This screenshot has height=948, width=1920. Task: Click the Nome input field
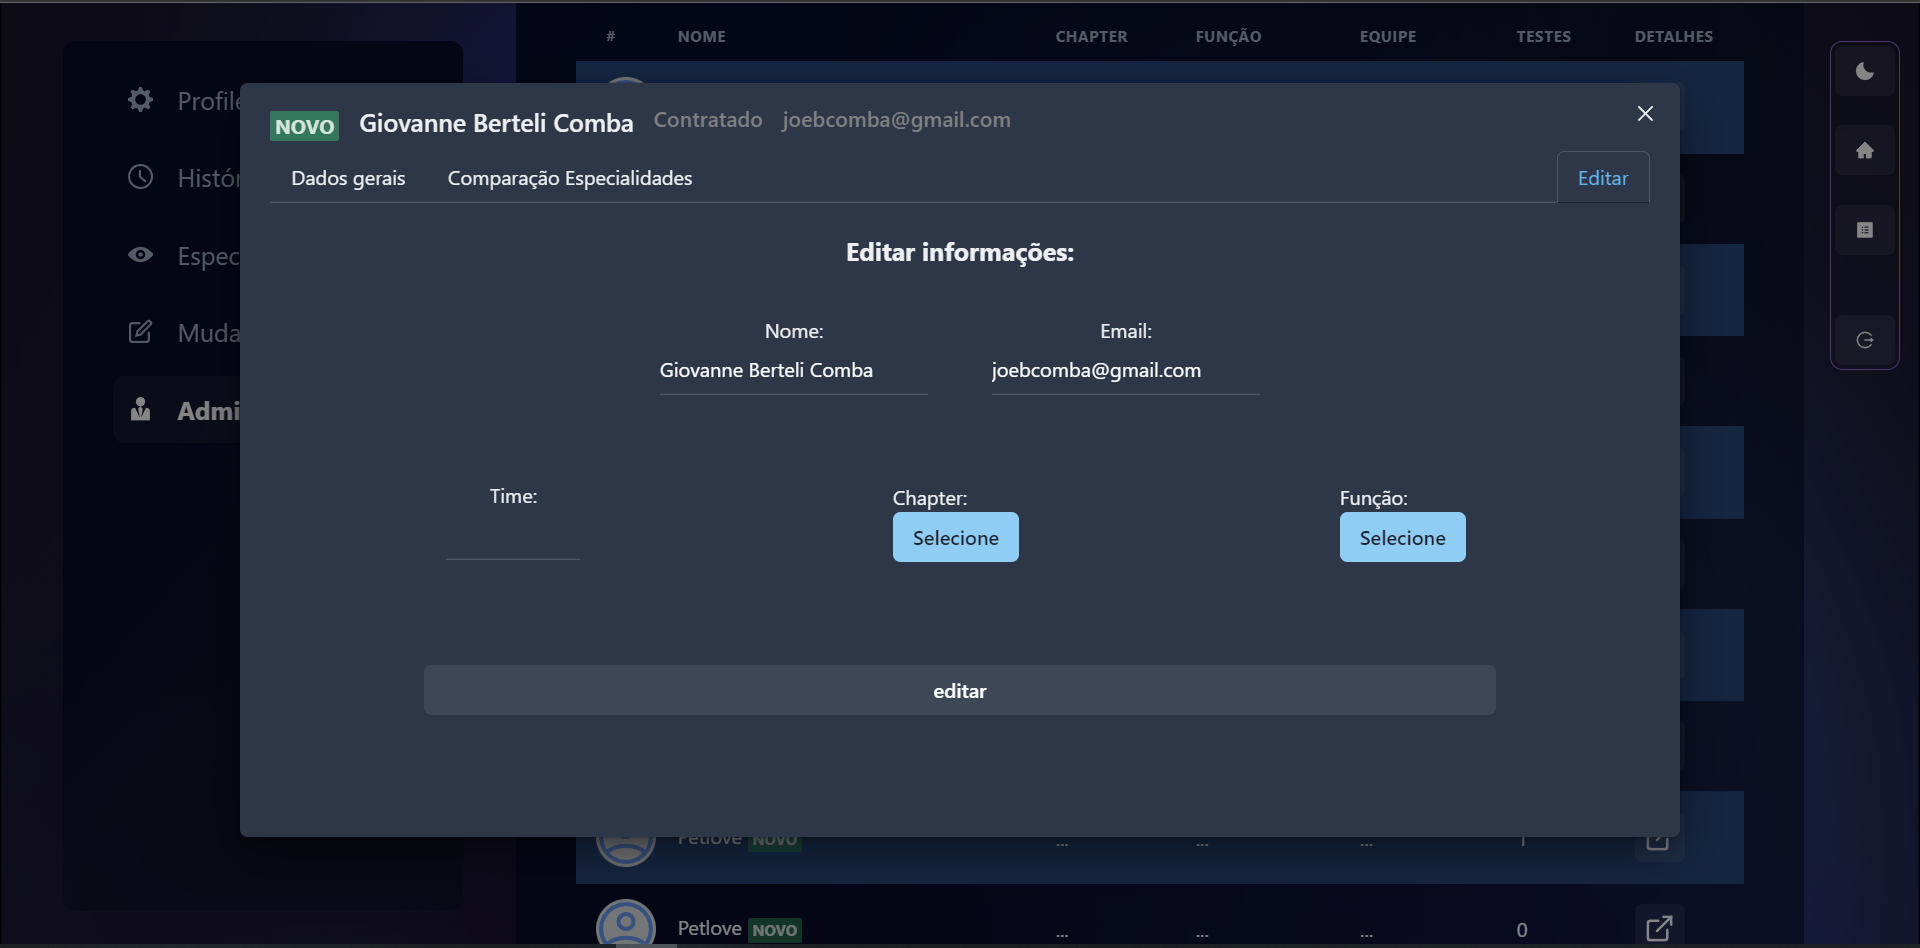[x=793, y=371]
